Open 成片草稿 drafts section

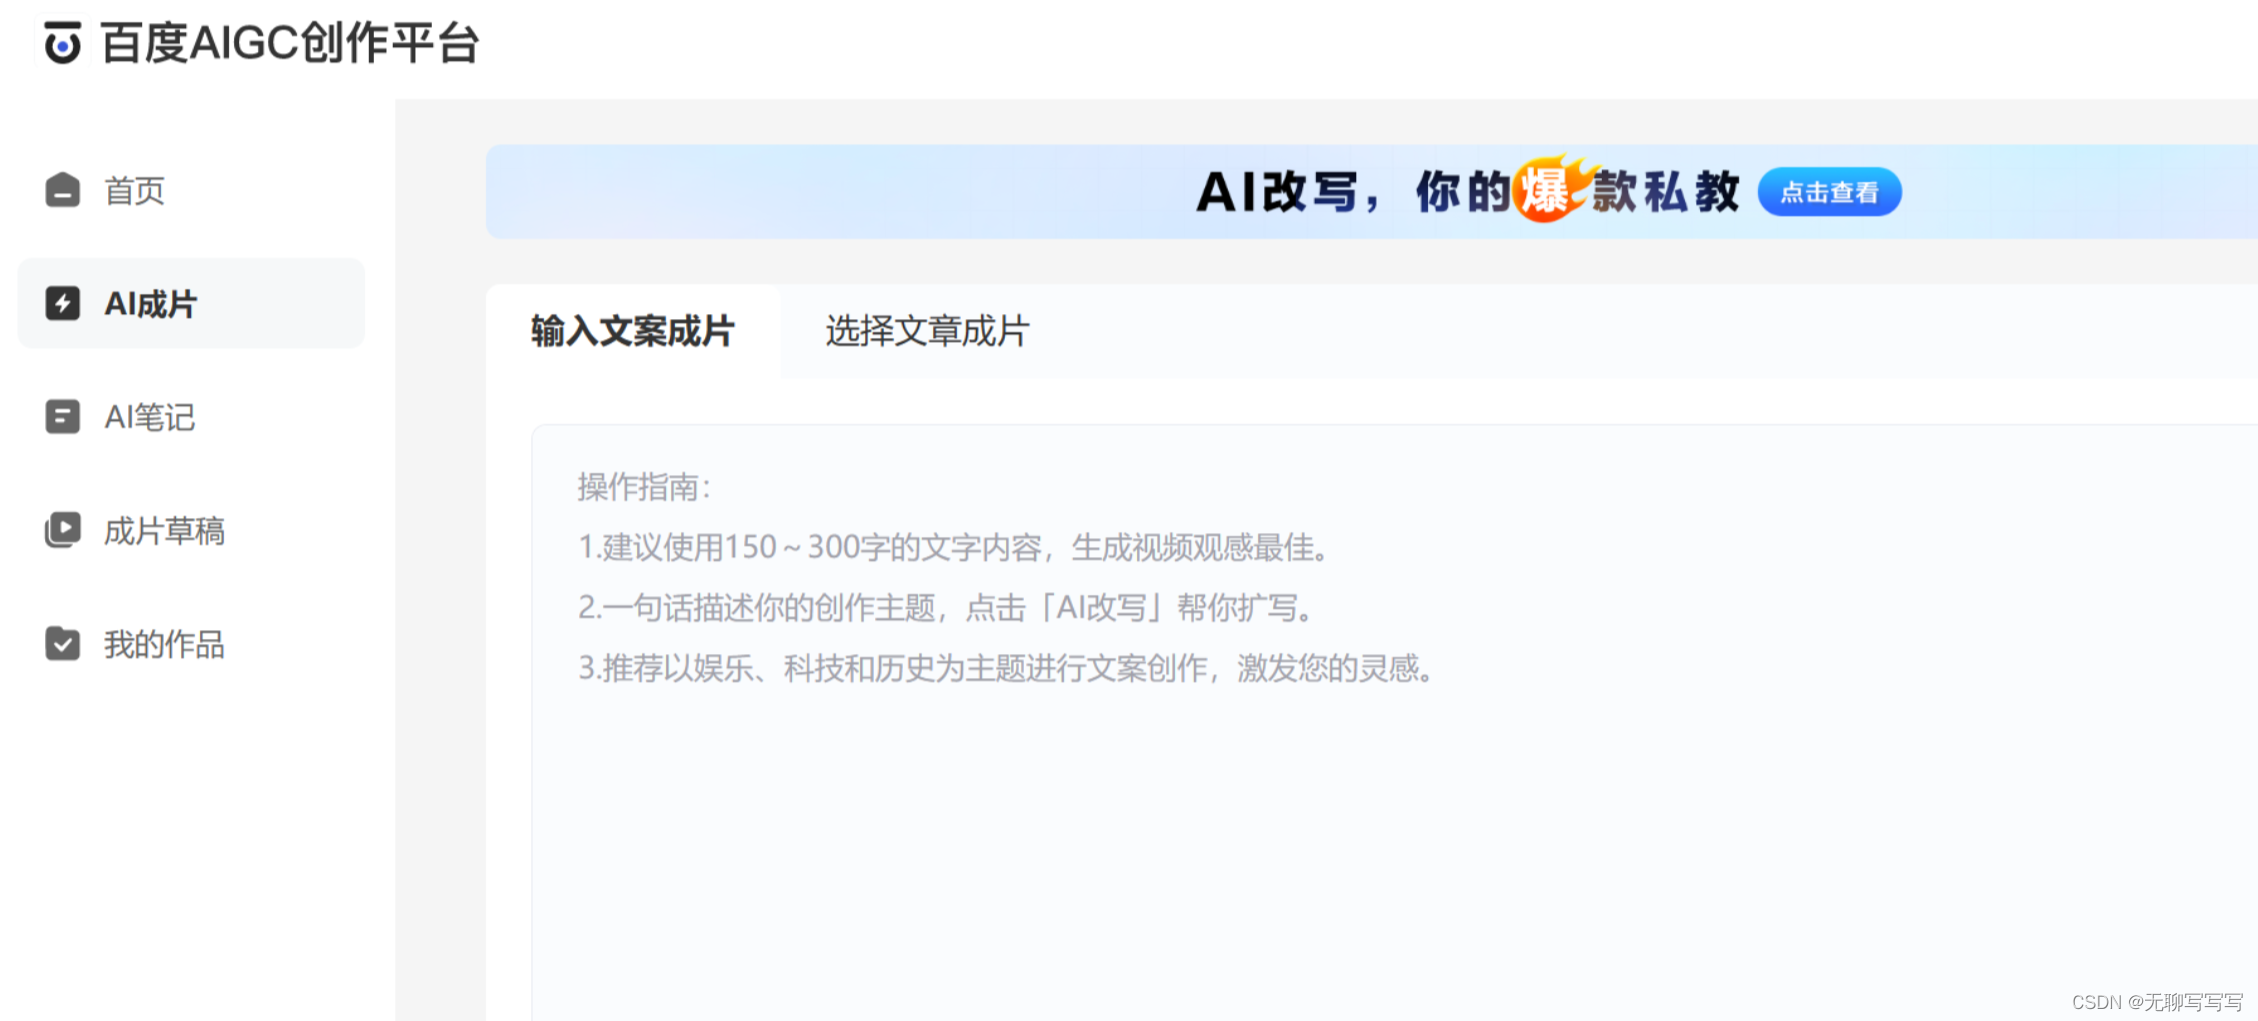pyautogui.click(x=191, y=530)
